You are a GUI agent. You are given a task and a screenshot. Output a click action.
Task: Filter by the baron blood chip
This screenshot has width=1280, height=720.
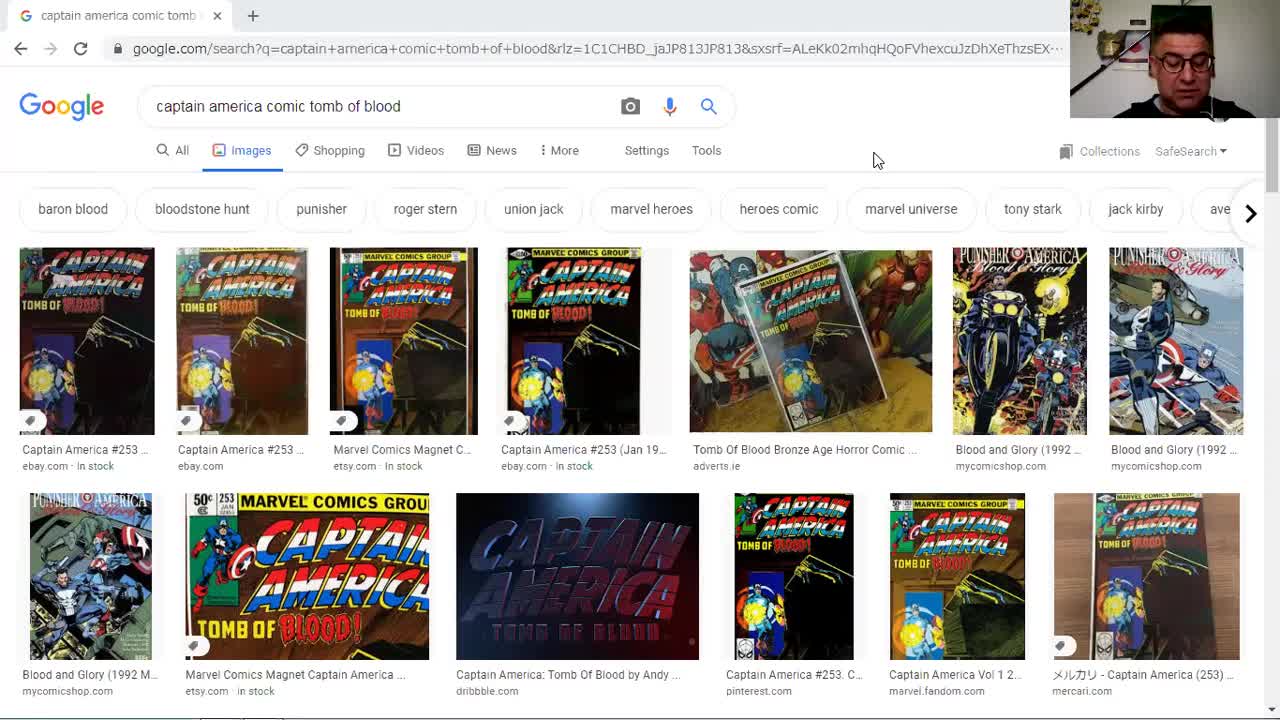[73, 209]
